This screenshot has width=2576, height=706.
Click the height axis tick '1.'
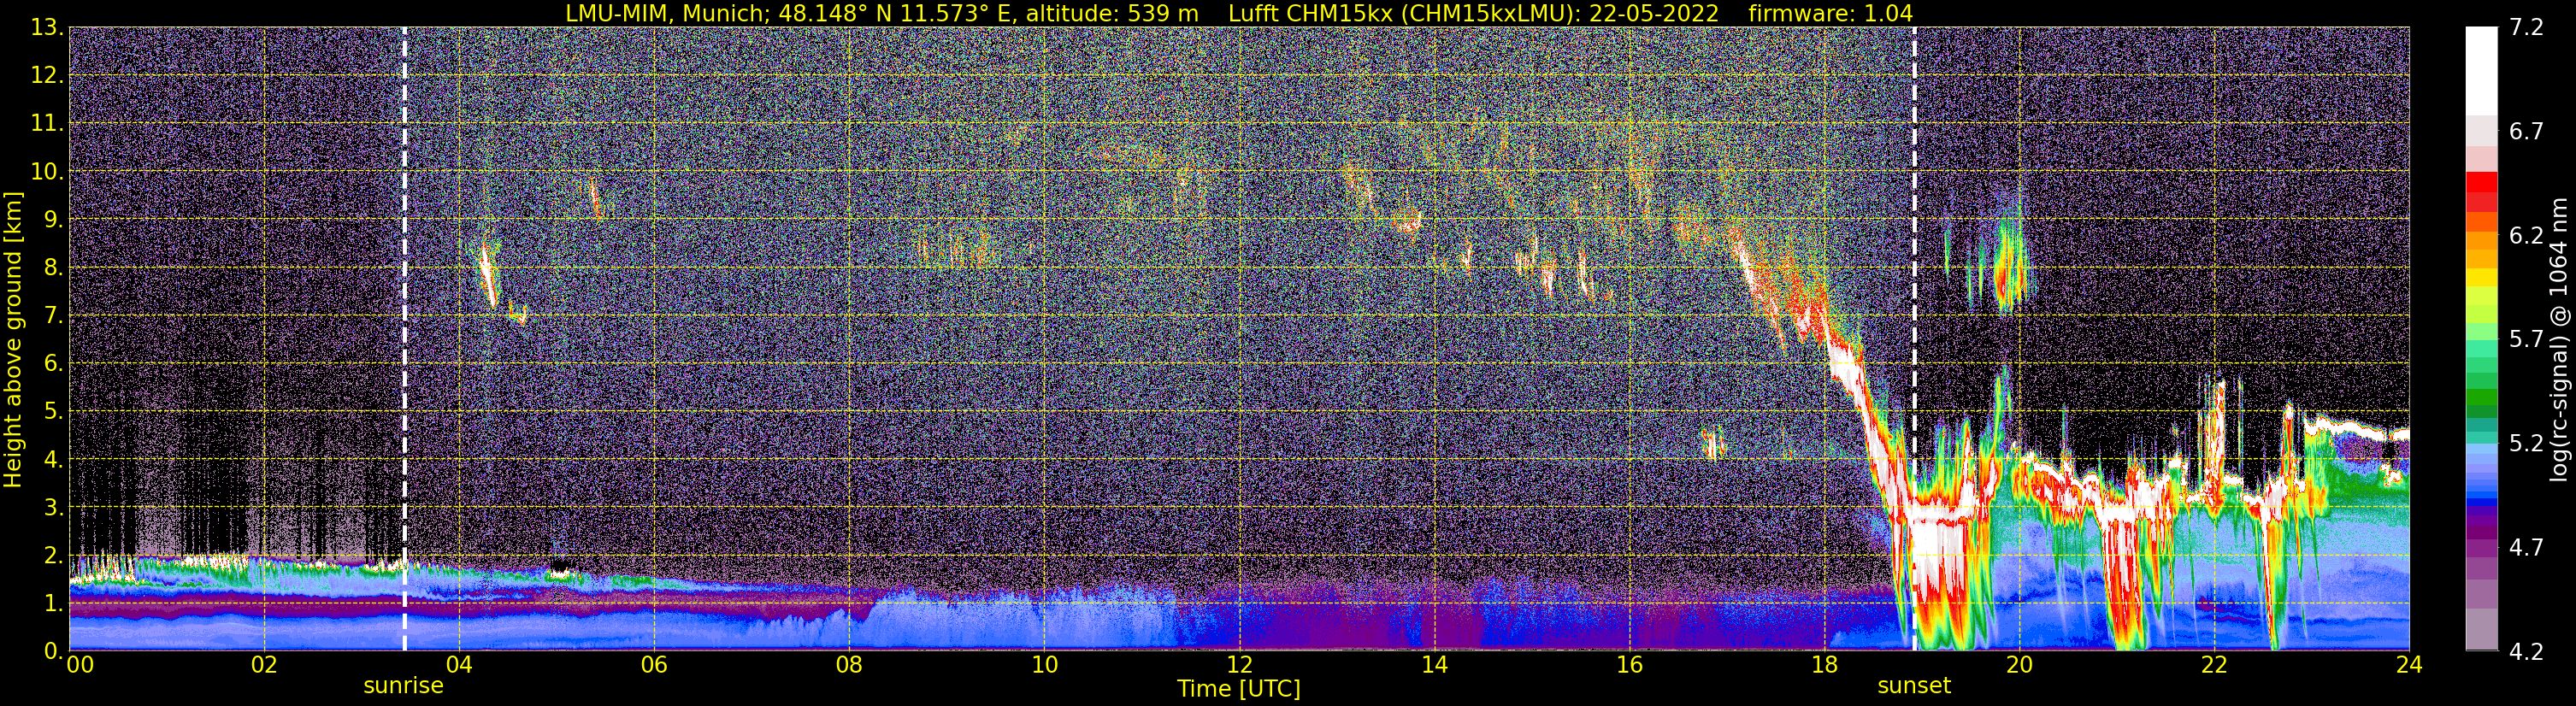pos(54,603)
